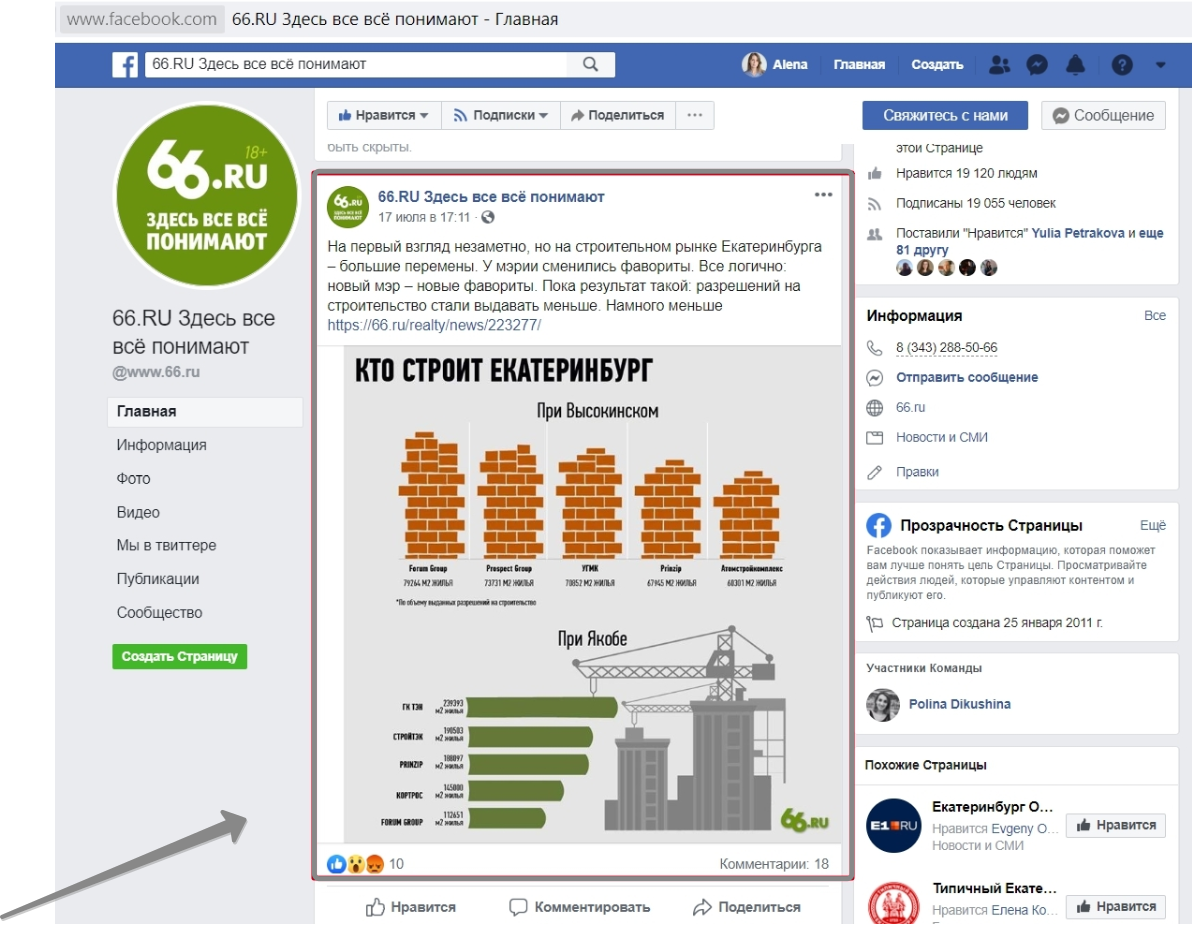Open the Нравится dropdown button

(384, 116)
